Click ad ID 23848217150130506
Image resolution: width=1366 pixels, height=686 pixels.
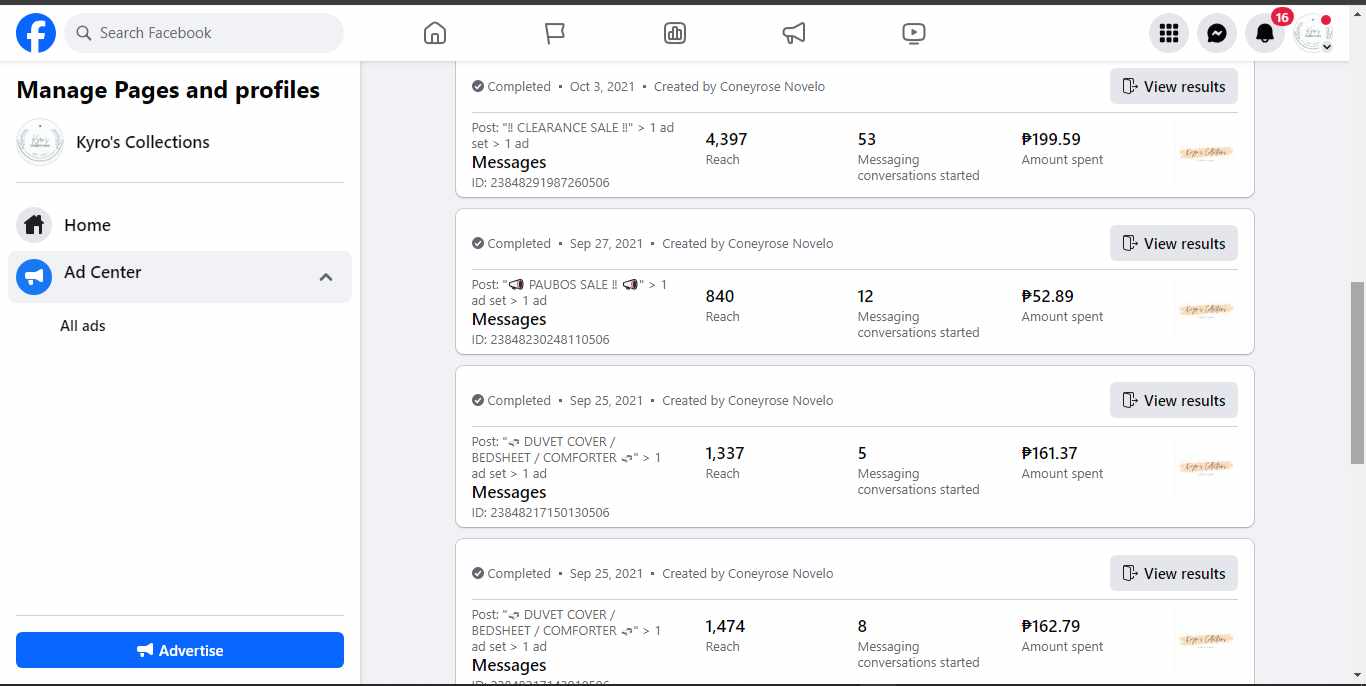[541, 513]
